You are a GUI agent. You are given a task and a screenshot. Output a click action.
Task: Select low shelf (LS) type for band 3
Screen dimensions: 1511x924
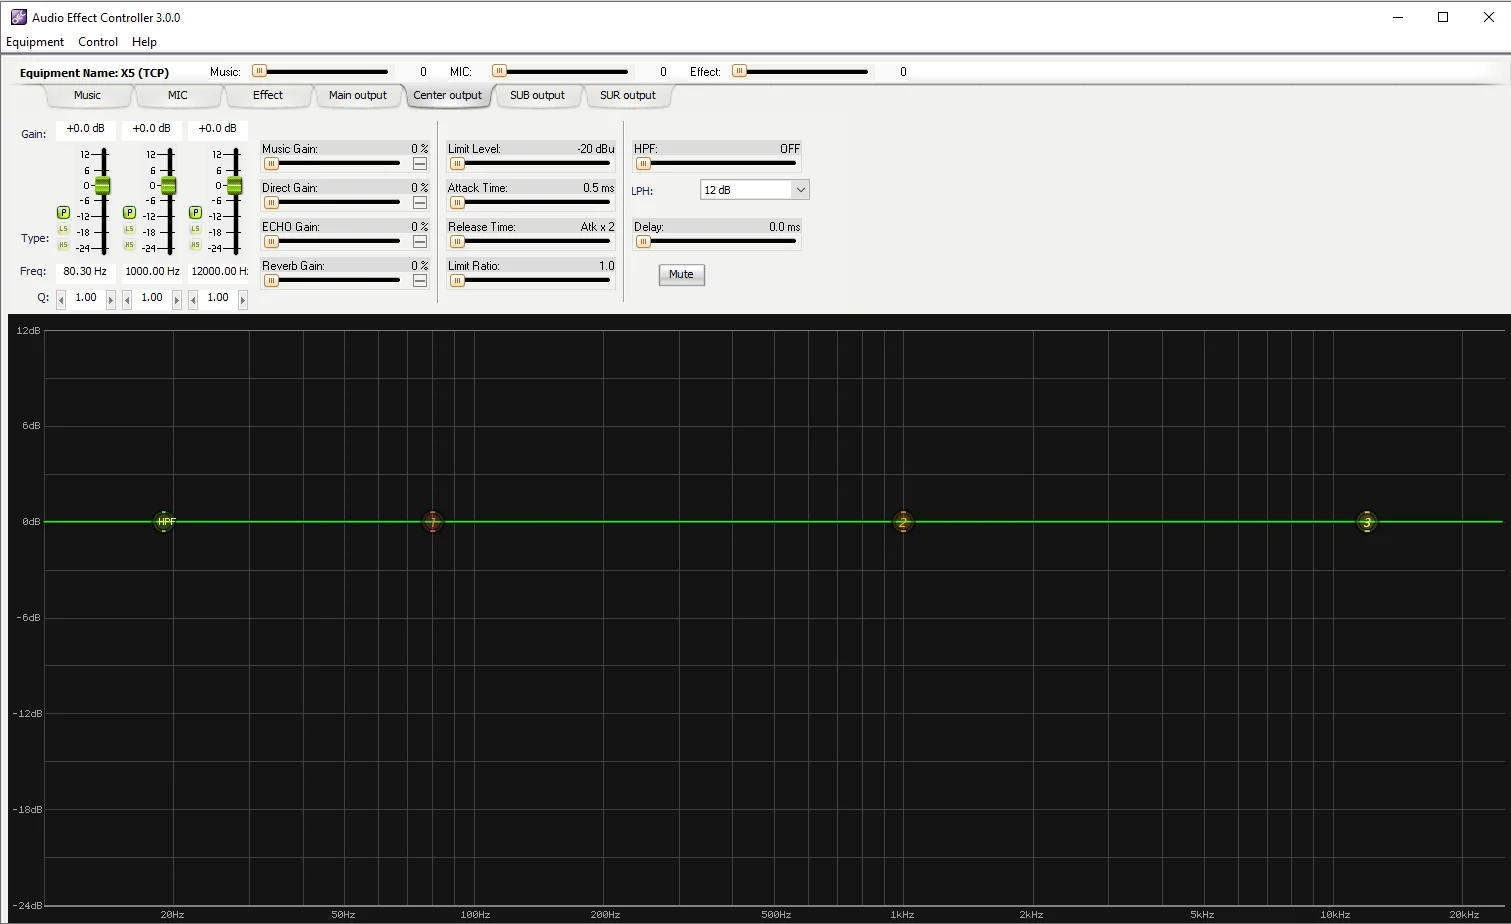(x=195, y=229)
